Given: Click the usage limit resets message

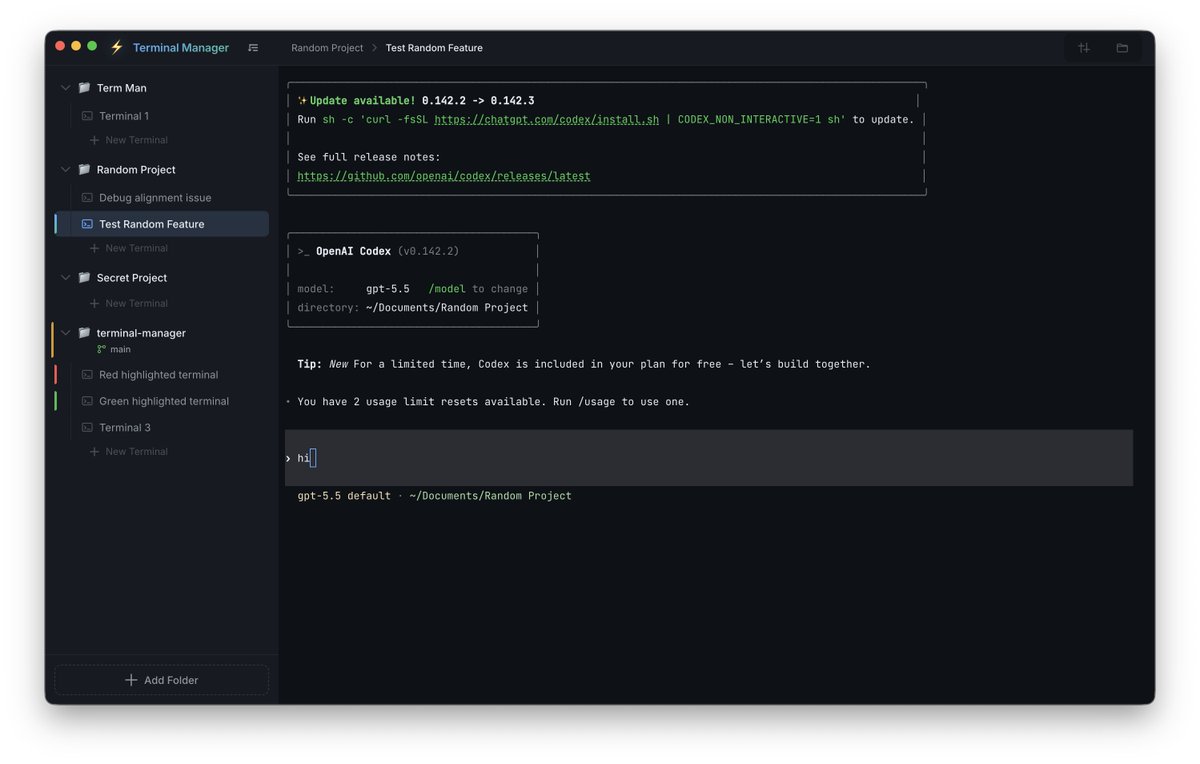Looking at the screenshot, I should coord(493,402).
